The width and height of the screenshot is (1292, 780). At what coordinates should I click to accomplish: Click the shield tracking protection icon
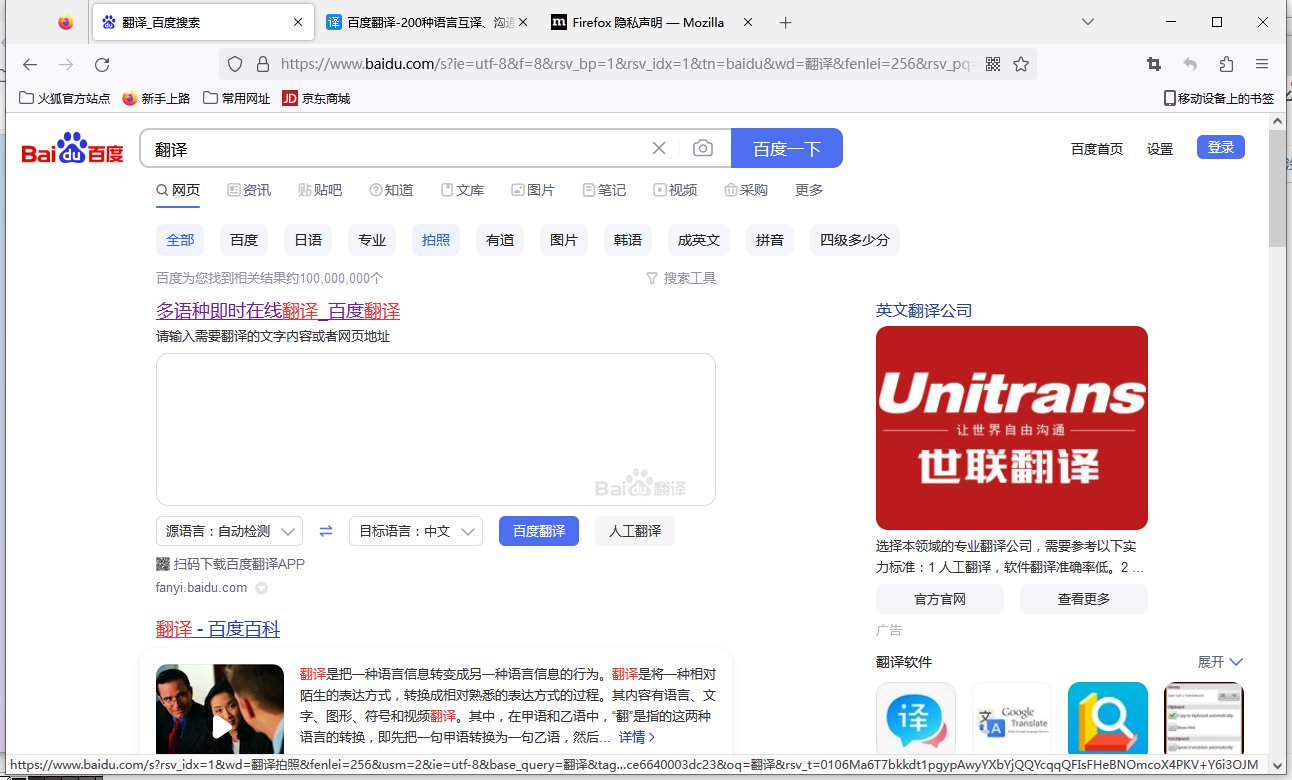click(235, 64)
